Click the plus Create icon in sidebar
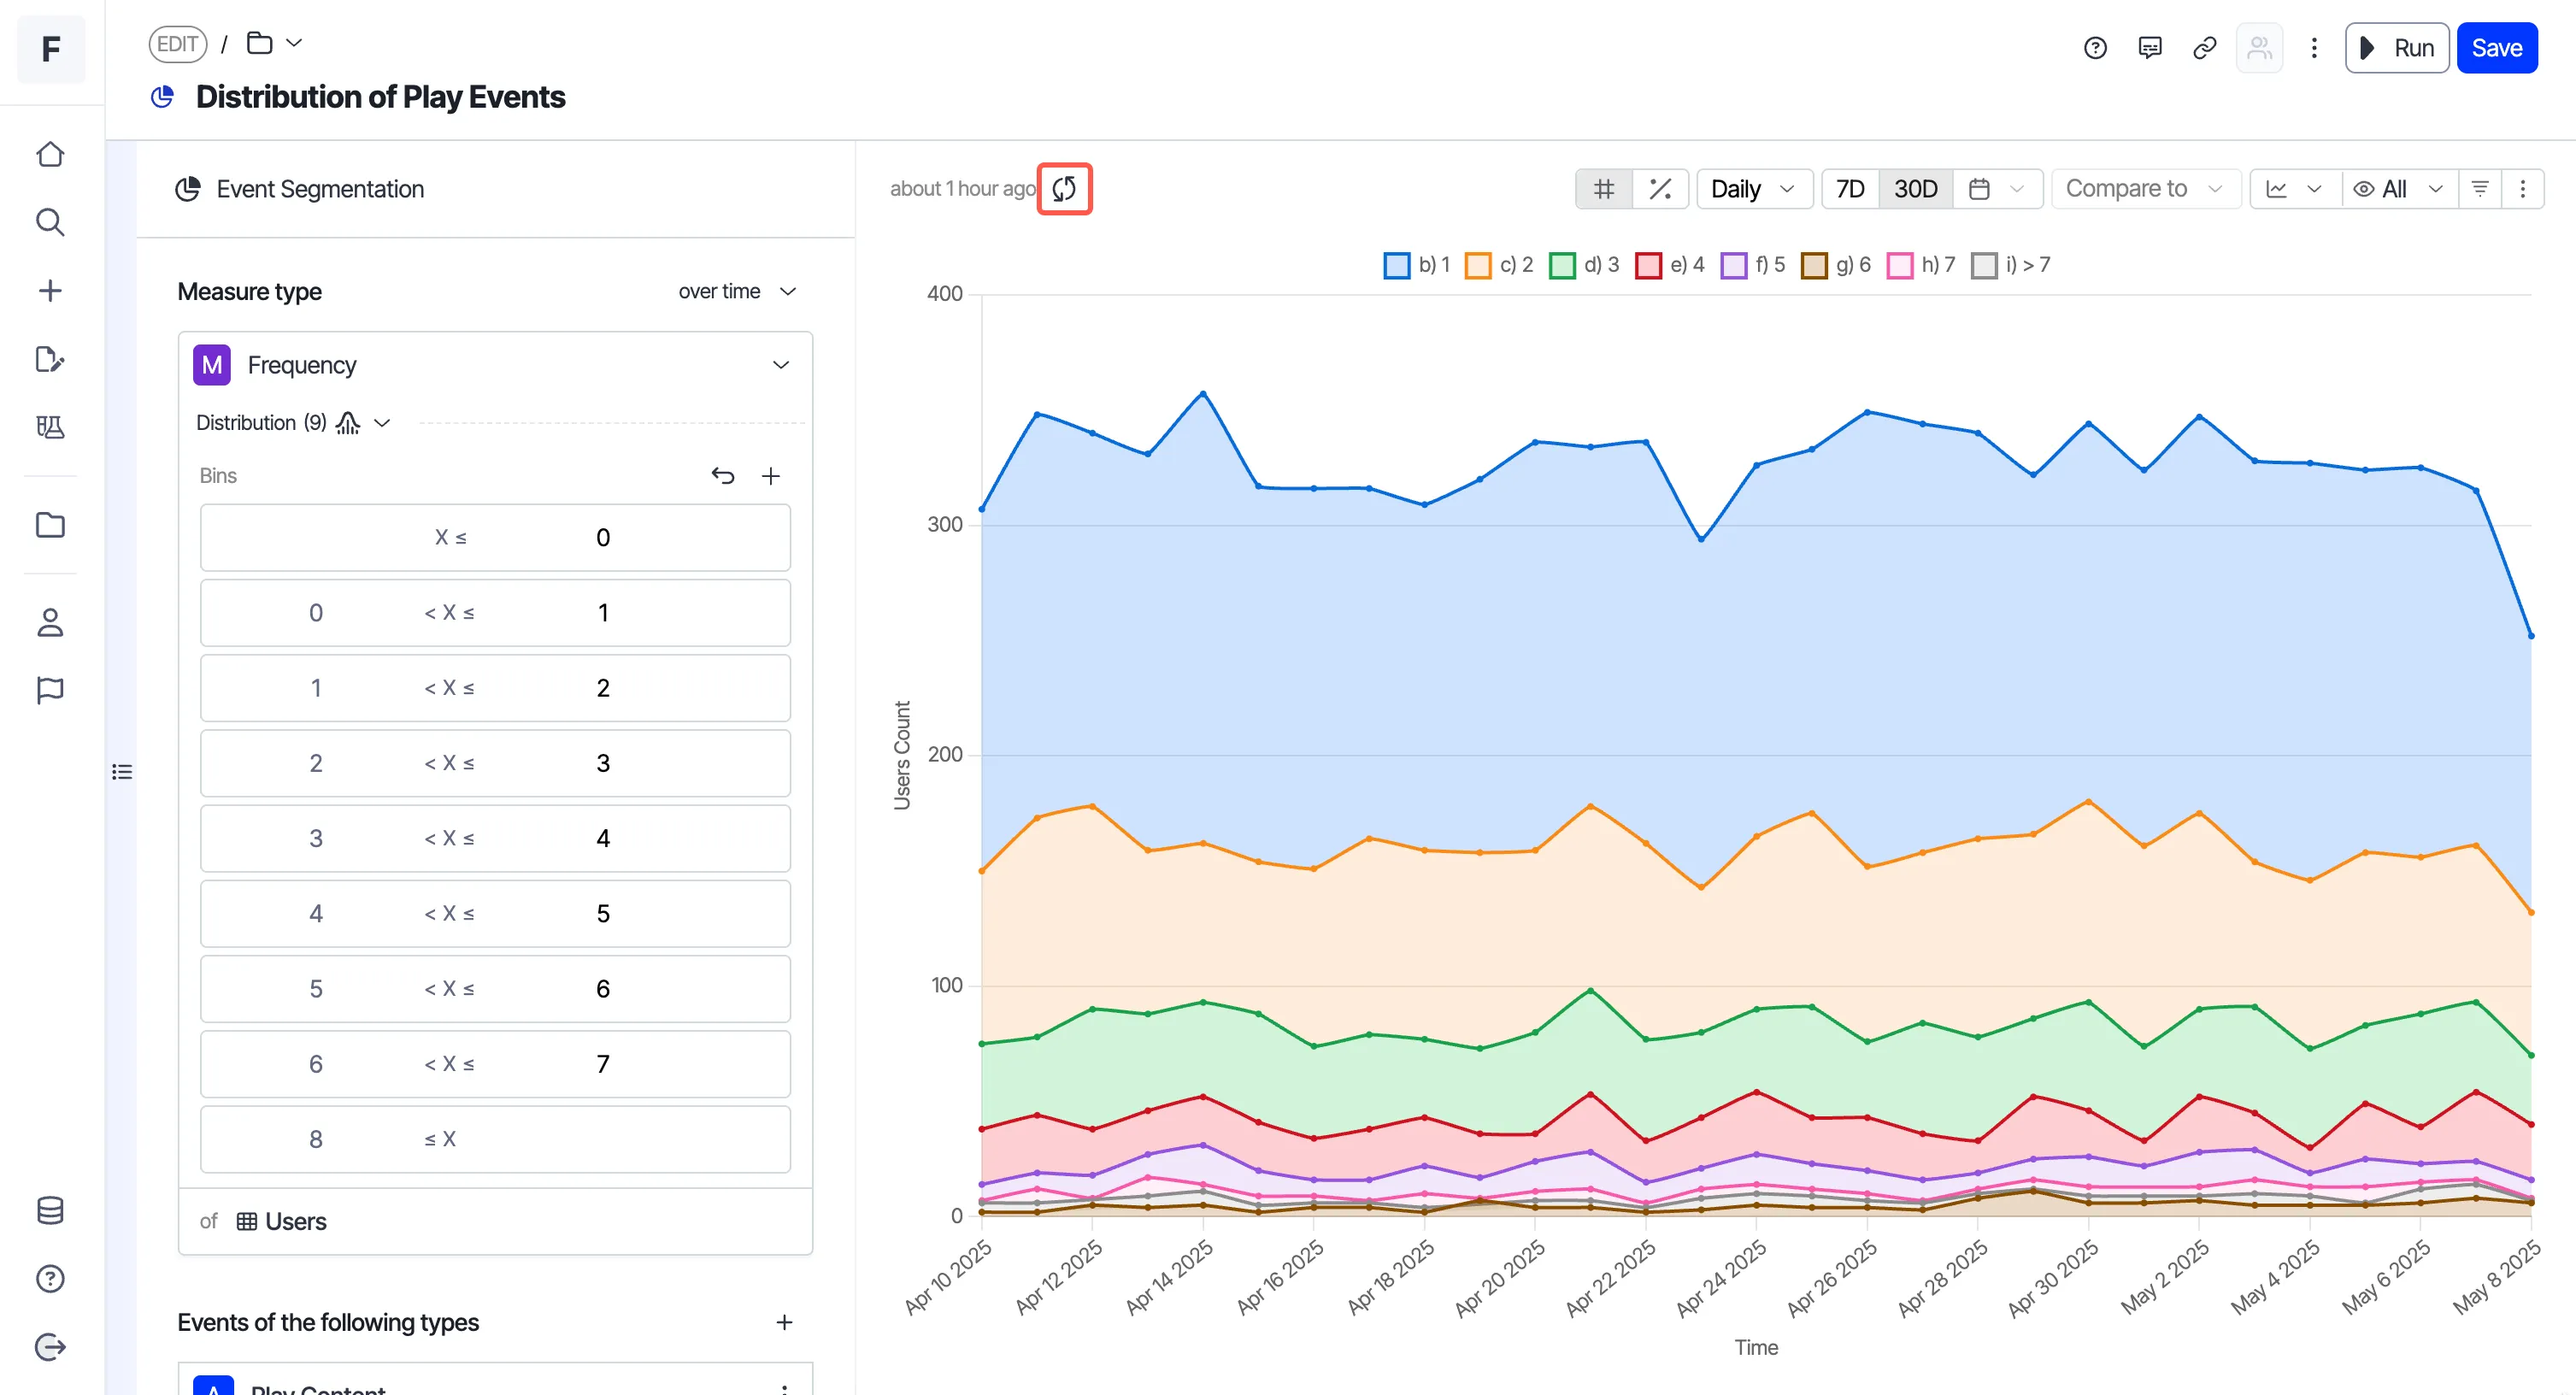Image resolution: width=2576 pixels, height=1395 pixels. tap(50, 291)
